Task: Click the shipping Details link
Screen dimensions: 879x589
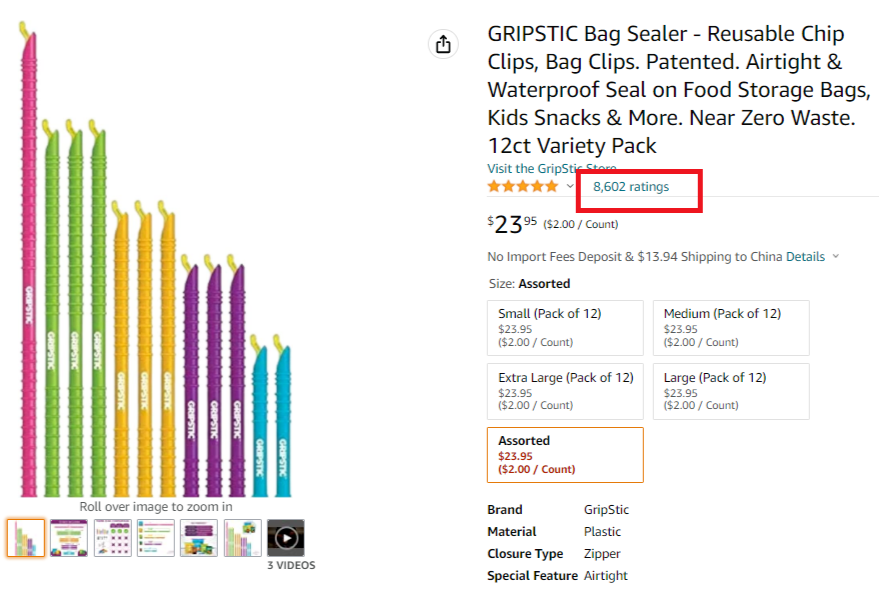Action: pyautogui.click(x=805, y=257)
